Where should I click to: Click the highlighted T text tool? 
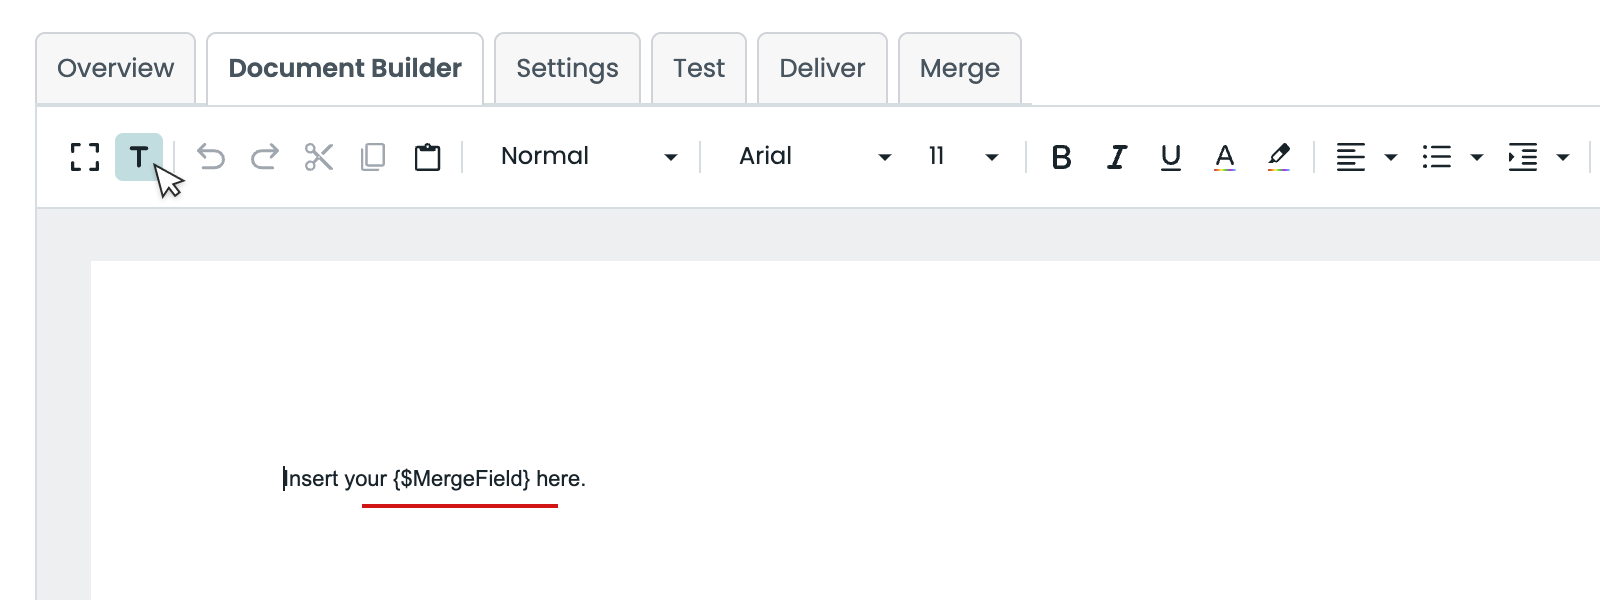tap(139, 157)
